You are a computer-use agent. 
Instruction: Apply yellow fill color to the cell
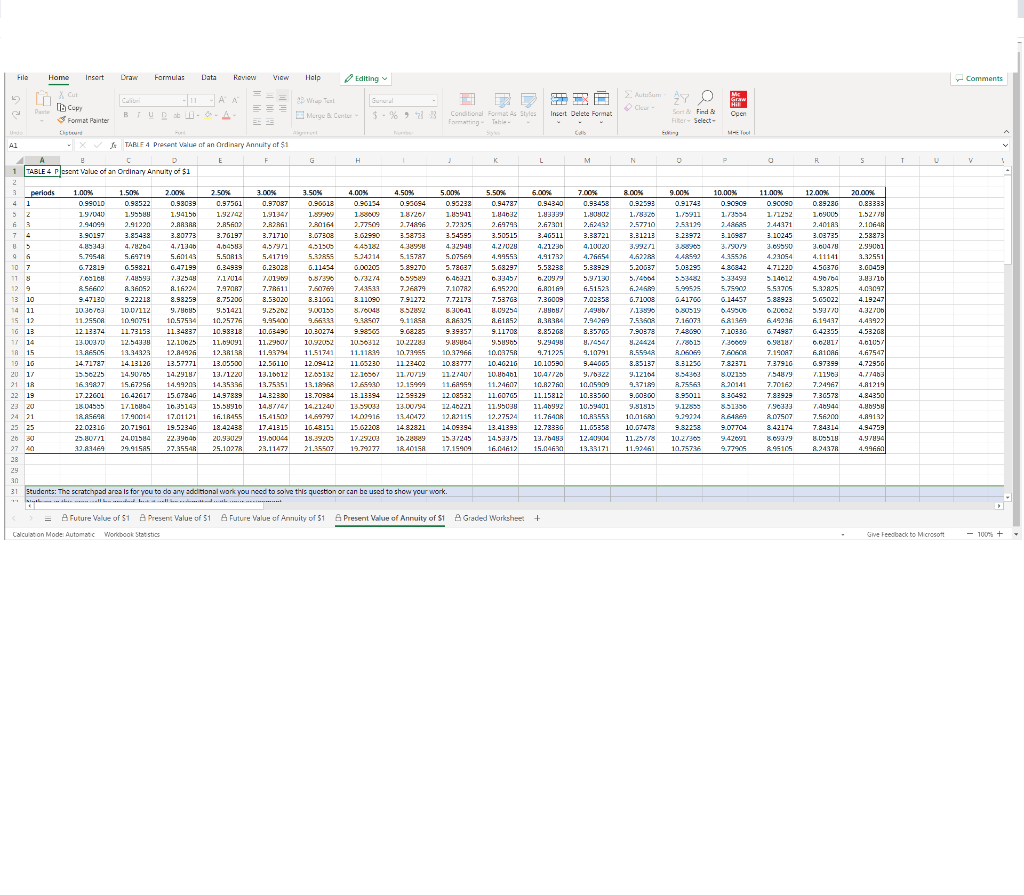pos(208,116)
